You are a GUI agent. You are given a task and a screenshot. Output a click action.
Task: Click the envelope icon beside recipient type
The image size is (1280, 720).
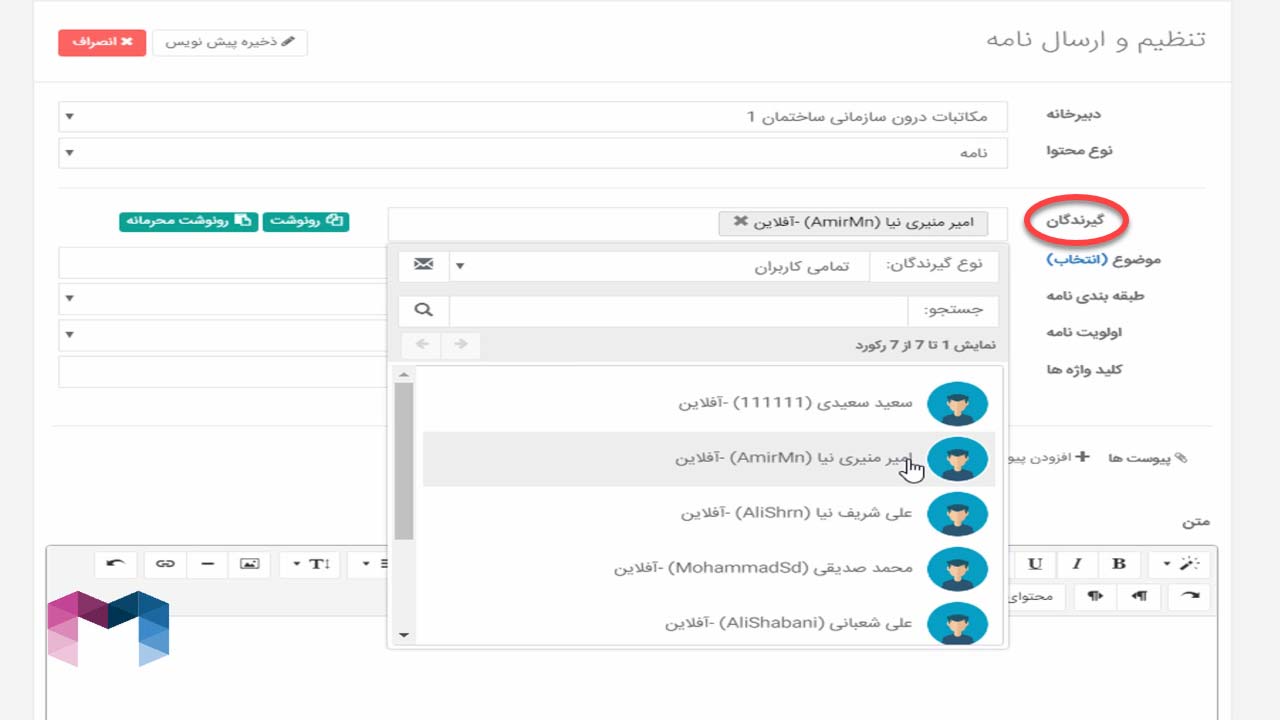[x=423, y=265]
